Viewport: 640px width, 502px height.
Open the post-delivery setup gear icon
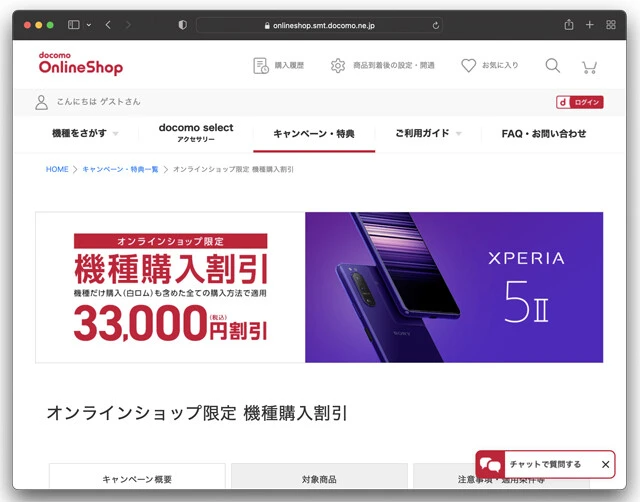tap(338, 66)
